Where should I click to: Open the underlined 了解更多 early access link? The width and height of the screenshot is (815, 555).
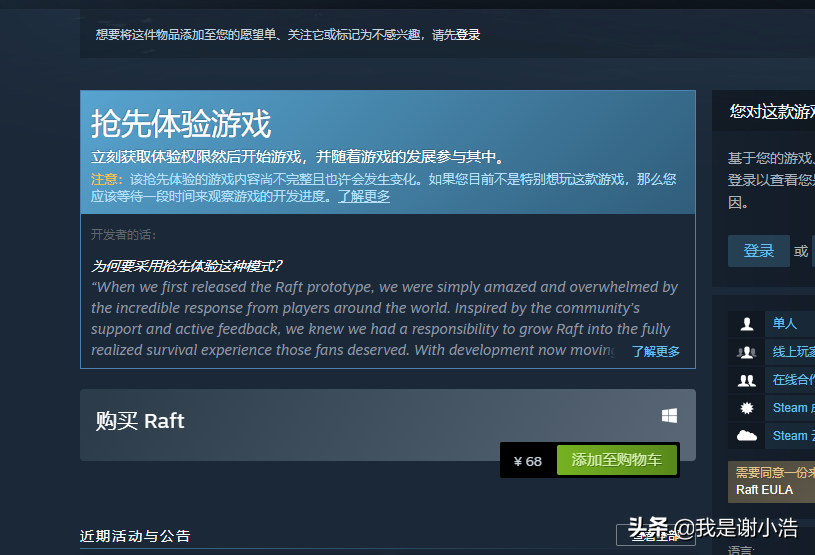coord(364,196)
